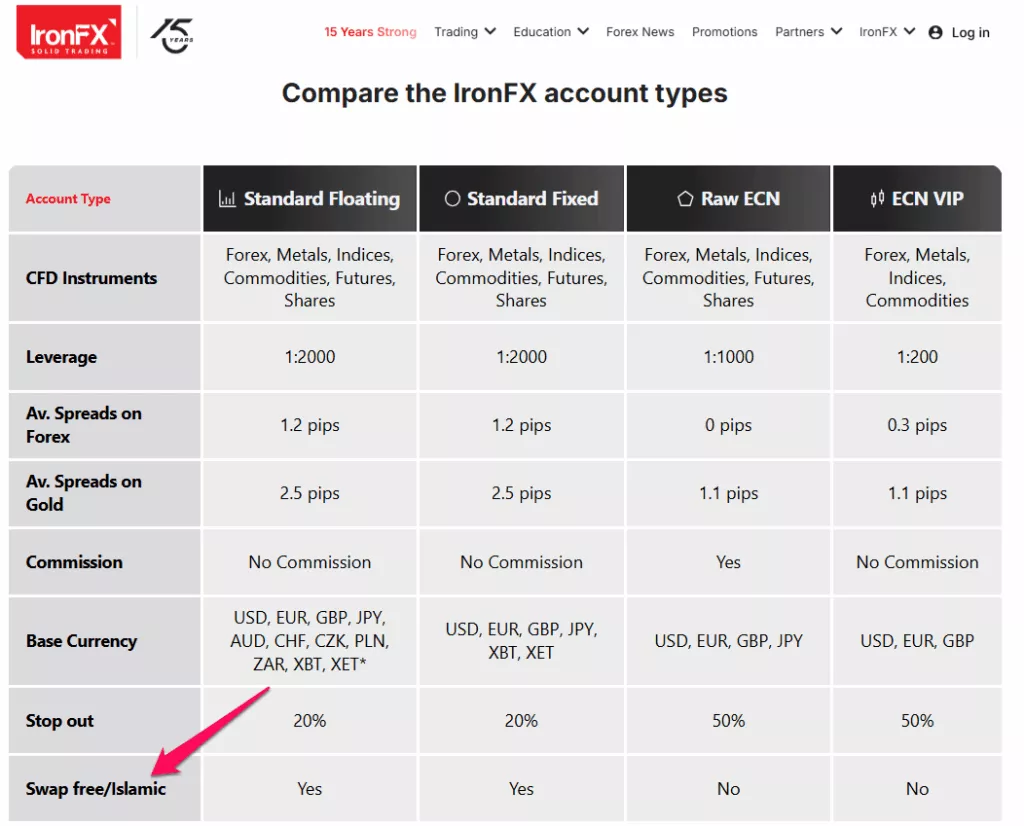Click the candlestick icon in ECN VIP header
This screenshot has width=1024, height=826.
click(x=877, y=199)
